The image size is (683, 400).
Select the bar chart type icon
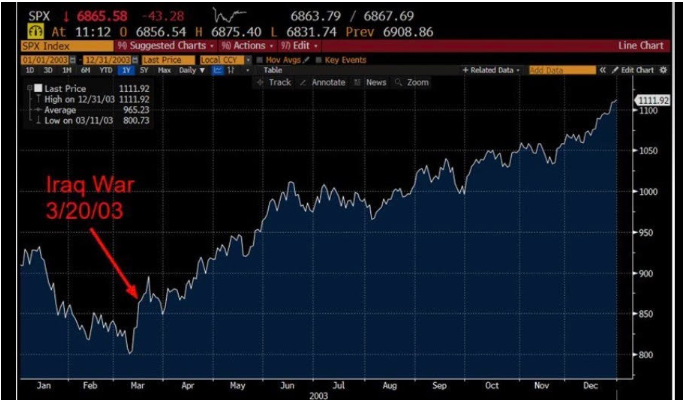pos(231,70)
